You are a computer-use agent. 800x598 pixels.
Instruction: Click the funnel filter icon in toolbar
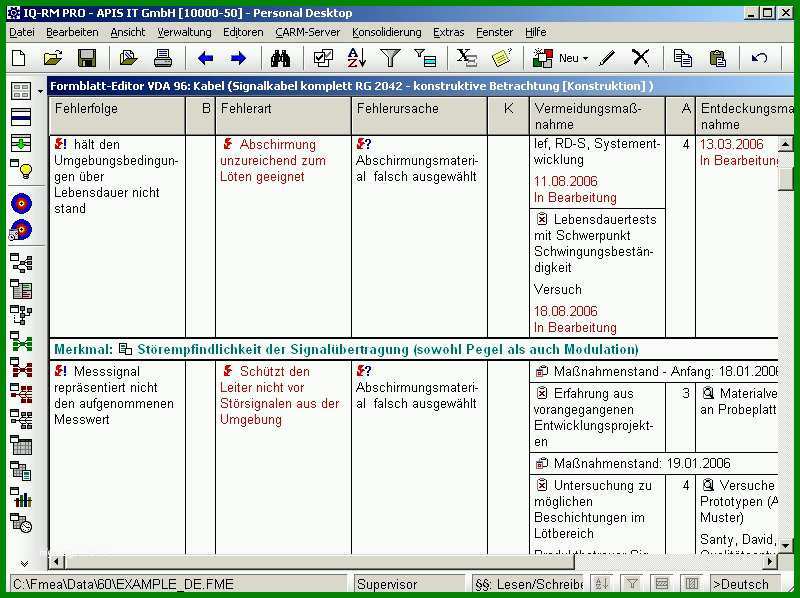tap(390, 58)
